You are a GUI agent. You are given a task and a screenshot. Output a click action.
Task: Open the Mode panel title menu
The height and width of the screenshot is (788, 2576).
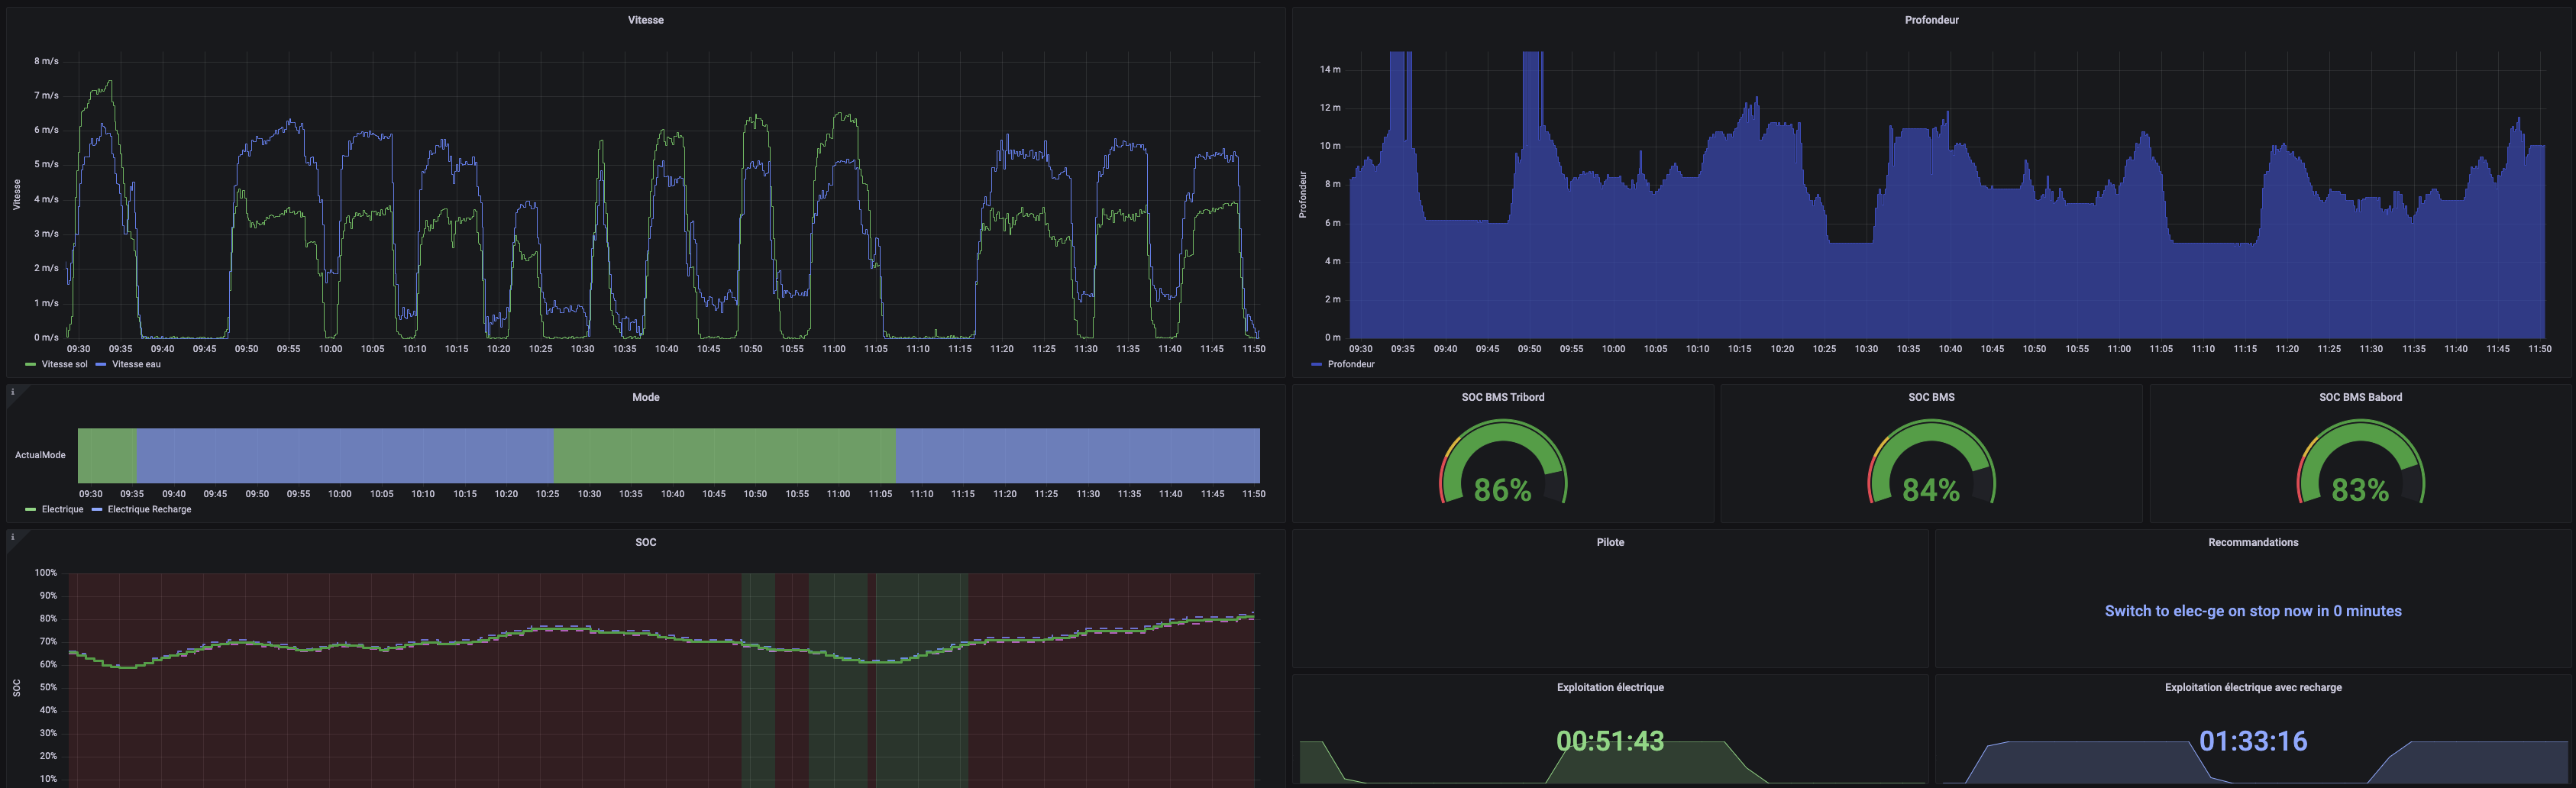pyautogui.click(x=645, y=397)
